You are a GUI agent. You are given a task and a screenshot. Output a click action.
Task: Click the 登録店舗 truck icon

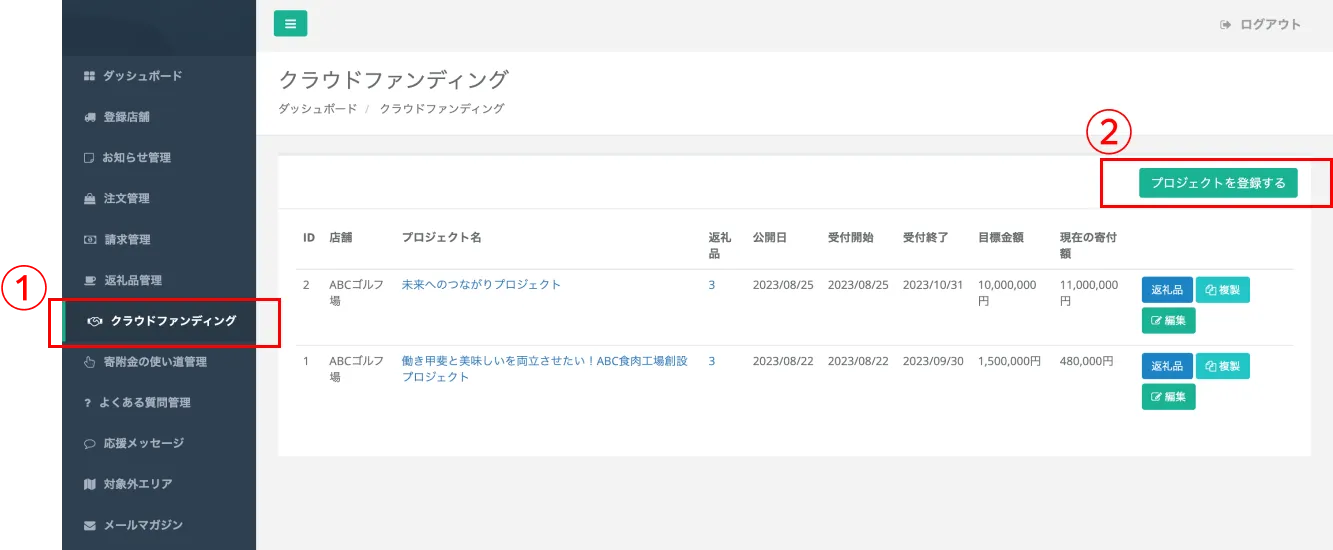[x=89, y=117]
